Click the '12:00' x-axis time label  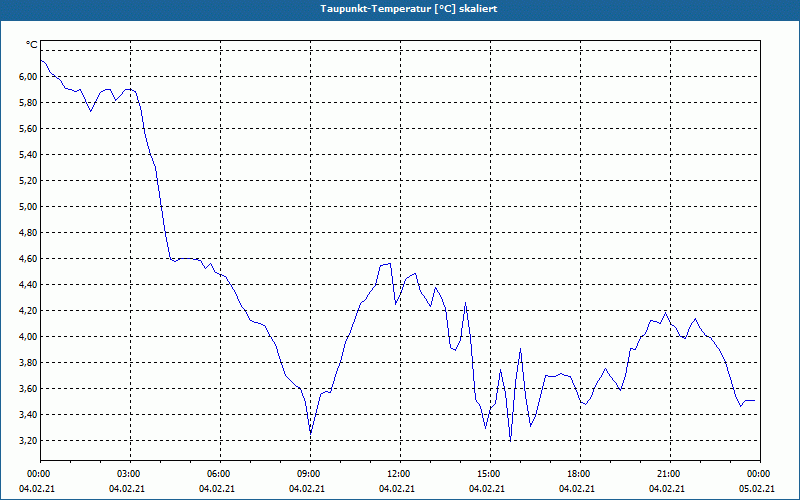(401, 474)
